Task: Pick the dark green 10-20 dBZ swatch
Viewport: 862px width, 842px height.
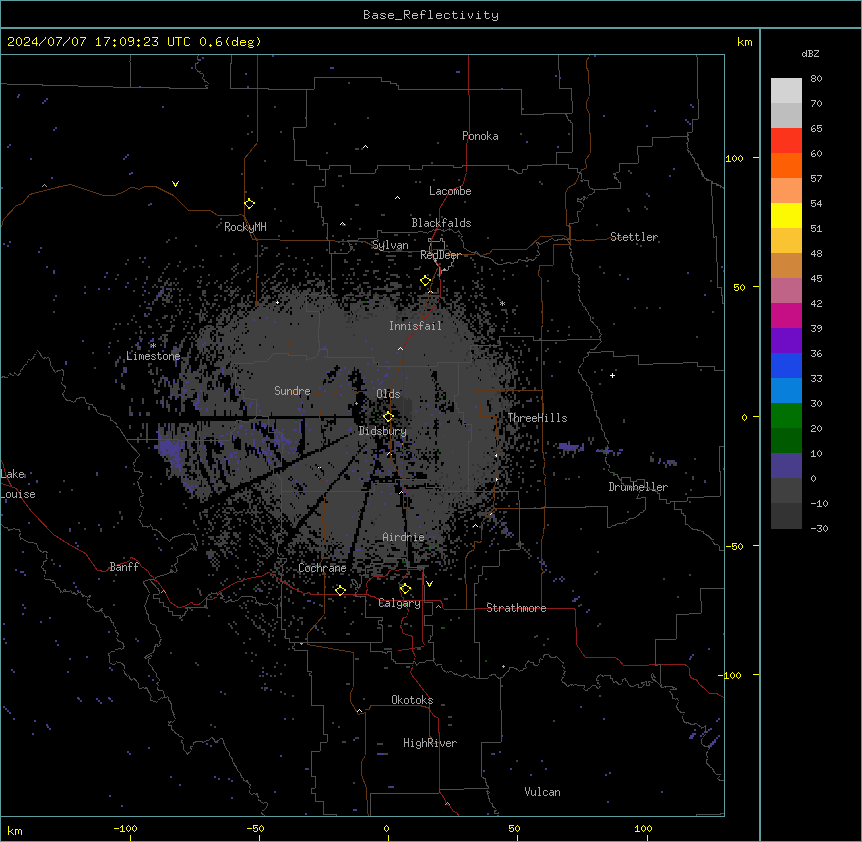Action: [x=786, y=441]
